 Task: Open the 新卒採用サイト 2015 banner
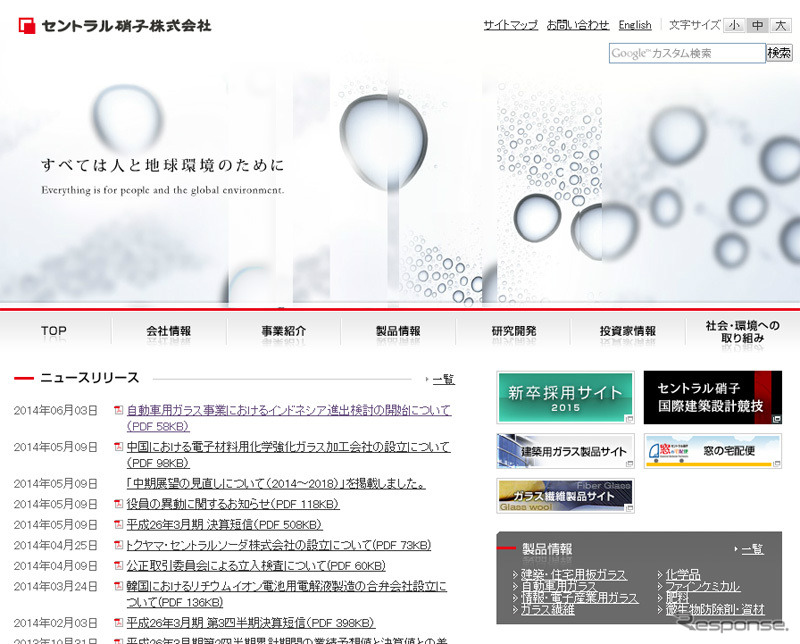[x=564, y=397]
